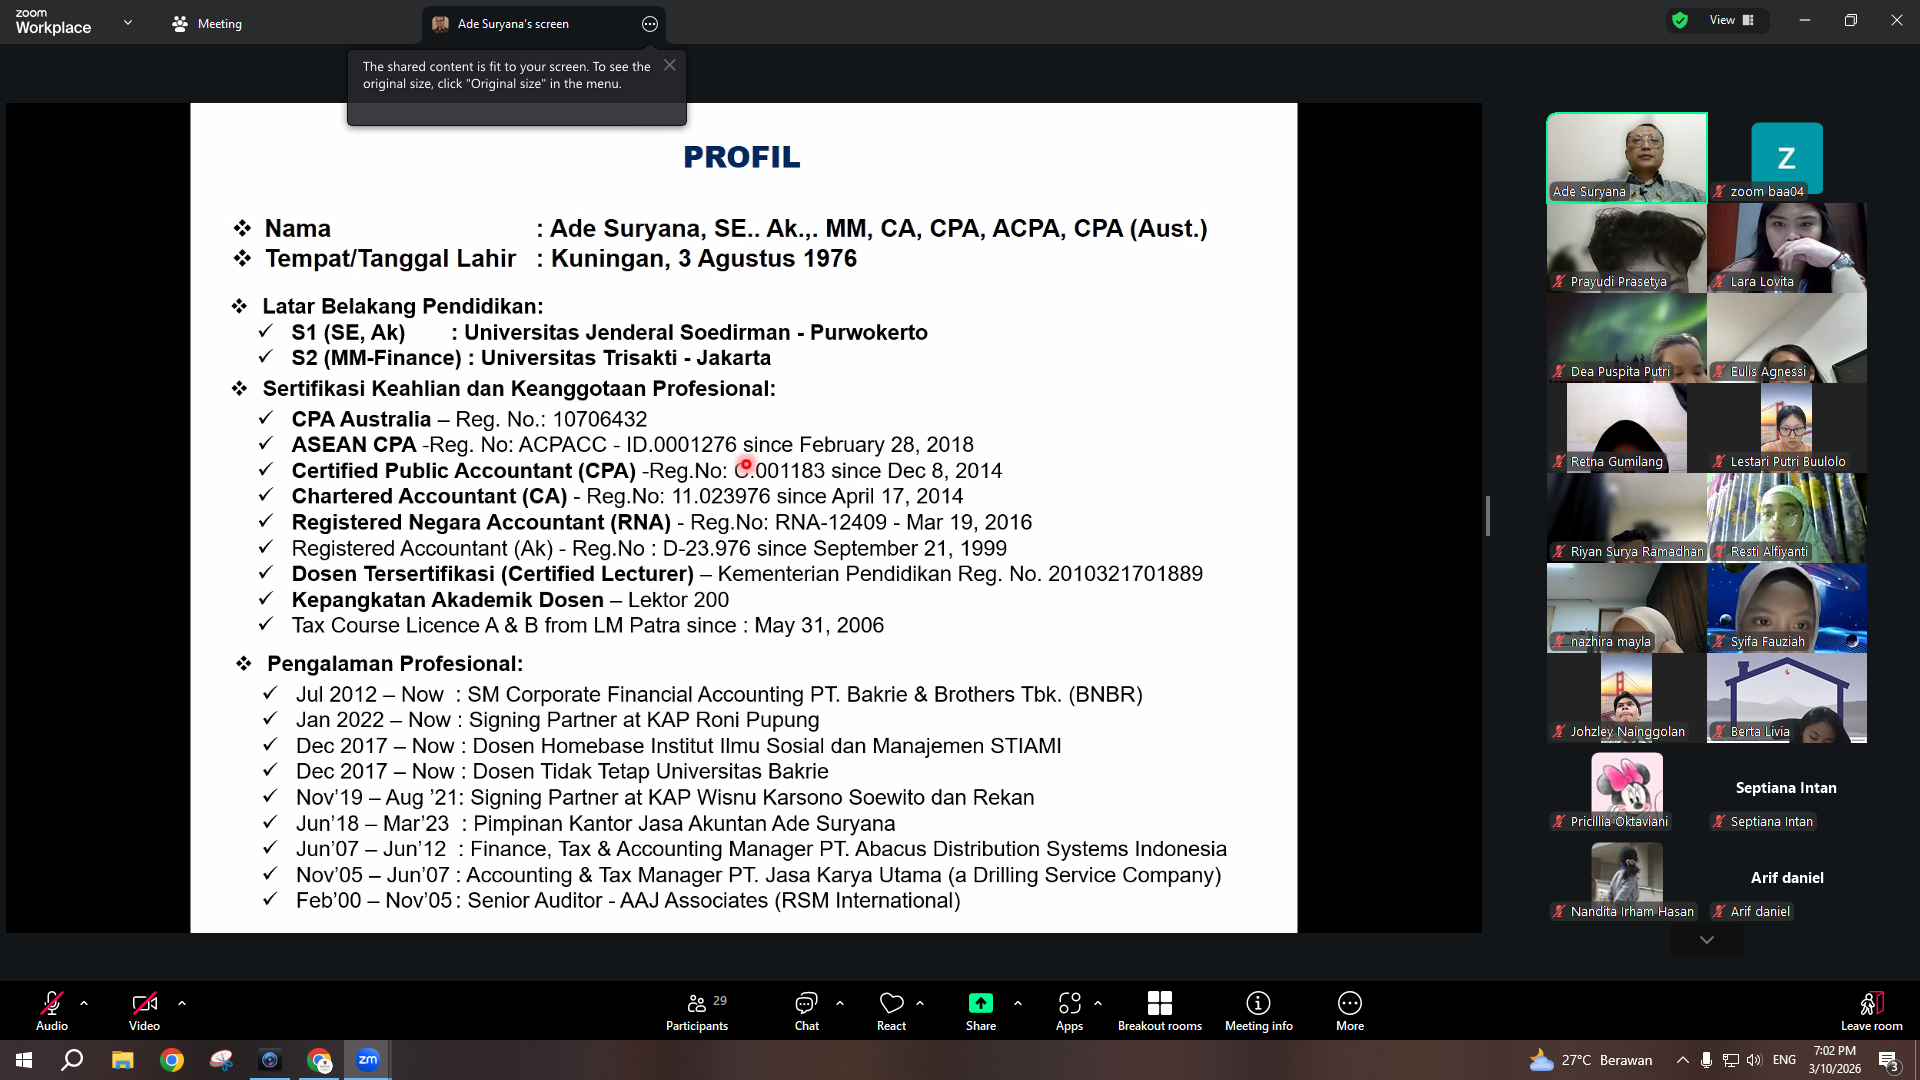Open the React heart menu
Screen dimensions: 1920x1080
click(x=891, y=1010)
